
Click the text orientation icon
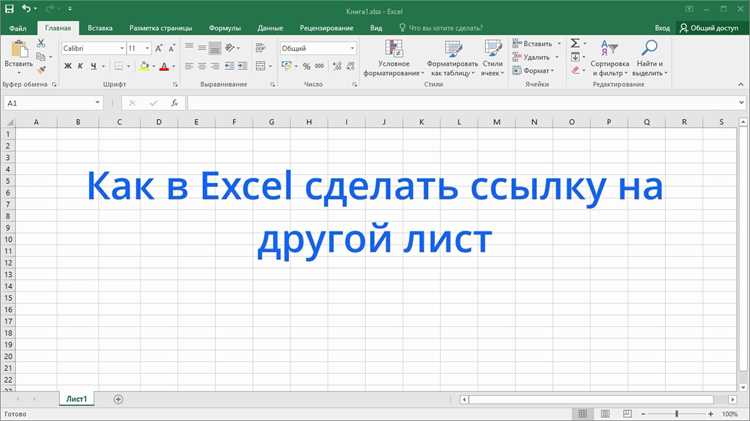(231, 48)
